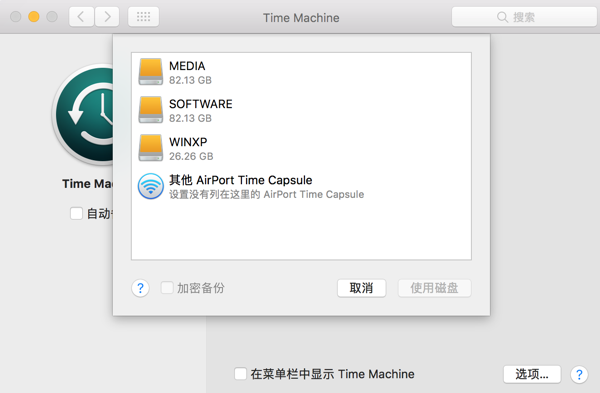Image resolution: width=600 pixels, height=393 pixels.
Task: Open help in the Time Machine window corner
Action: pyautogui.click(x=579, y=374)
